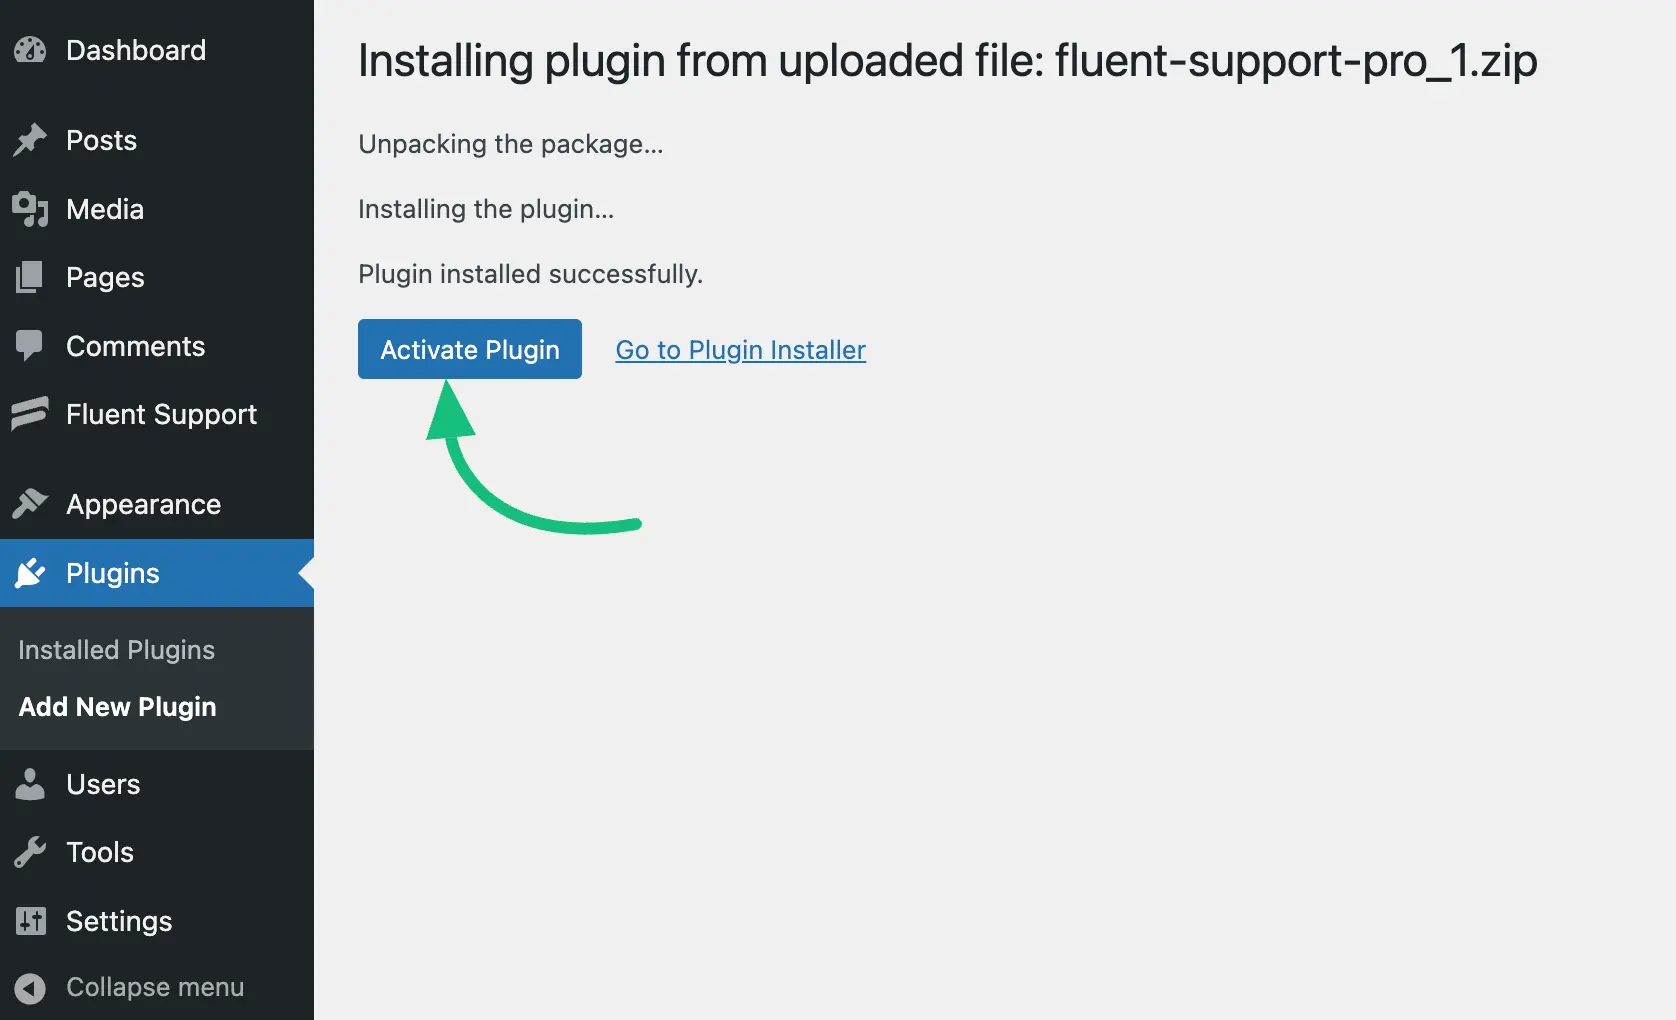The image size is (1676, 1020).
Task: Click the Posts pushpin icon
Action: tap(30, 140)
